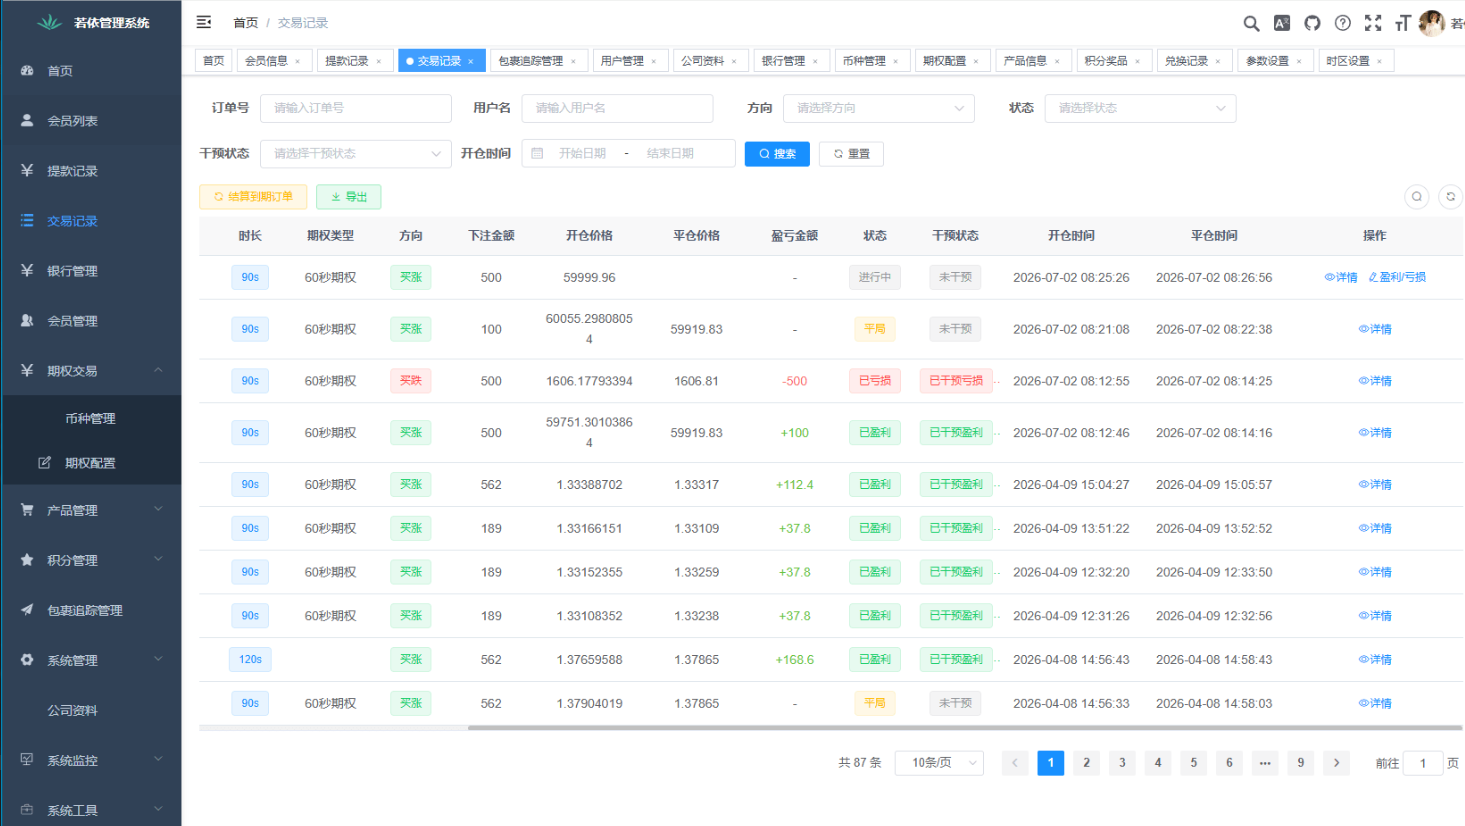Open 币种管理 in the sidebar

(91, 419)
